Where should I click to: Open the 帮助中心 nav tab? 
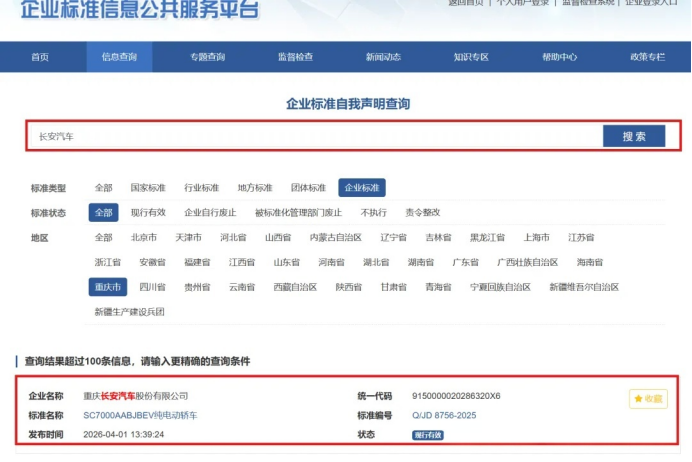click(559, 57)
